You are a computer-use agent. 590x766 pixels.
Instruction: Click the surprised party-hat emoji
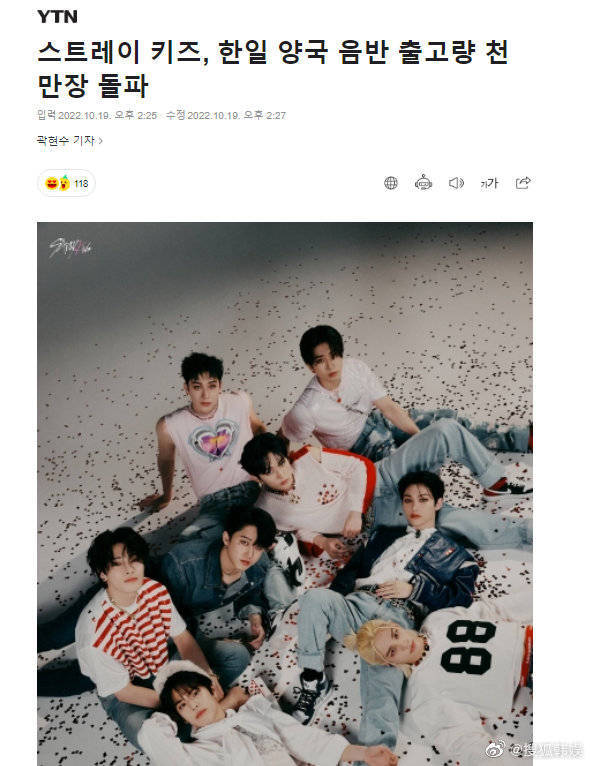(x=65, y=183)
